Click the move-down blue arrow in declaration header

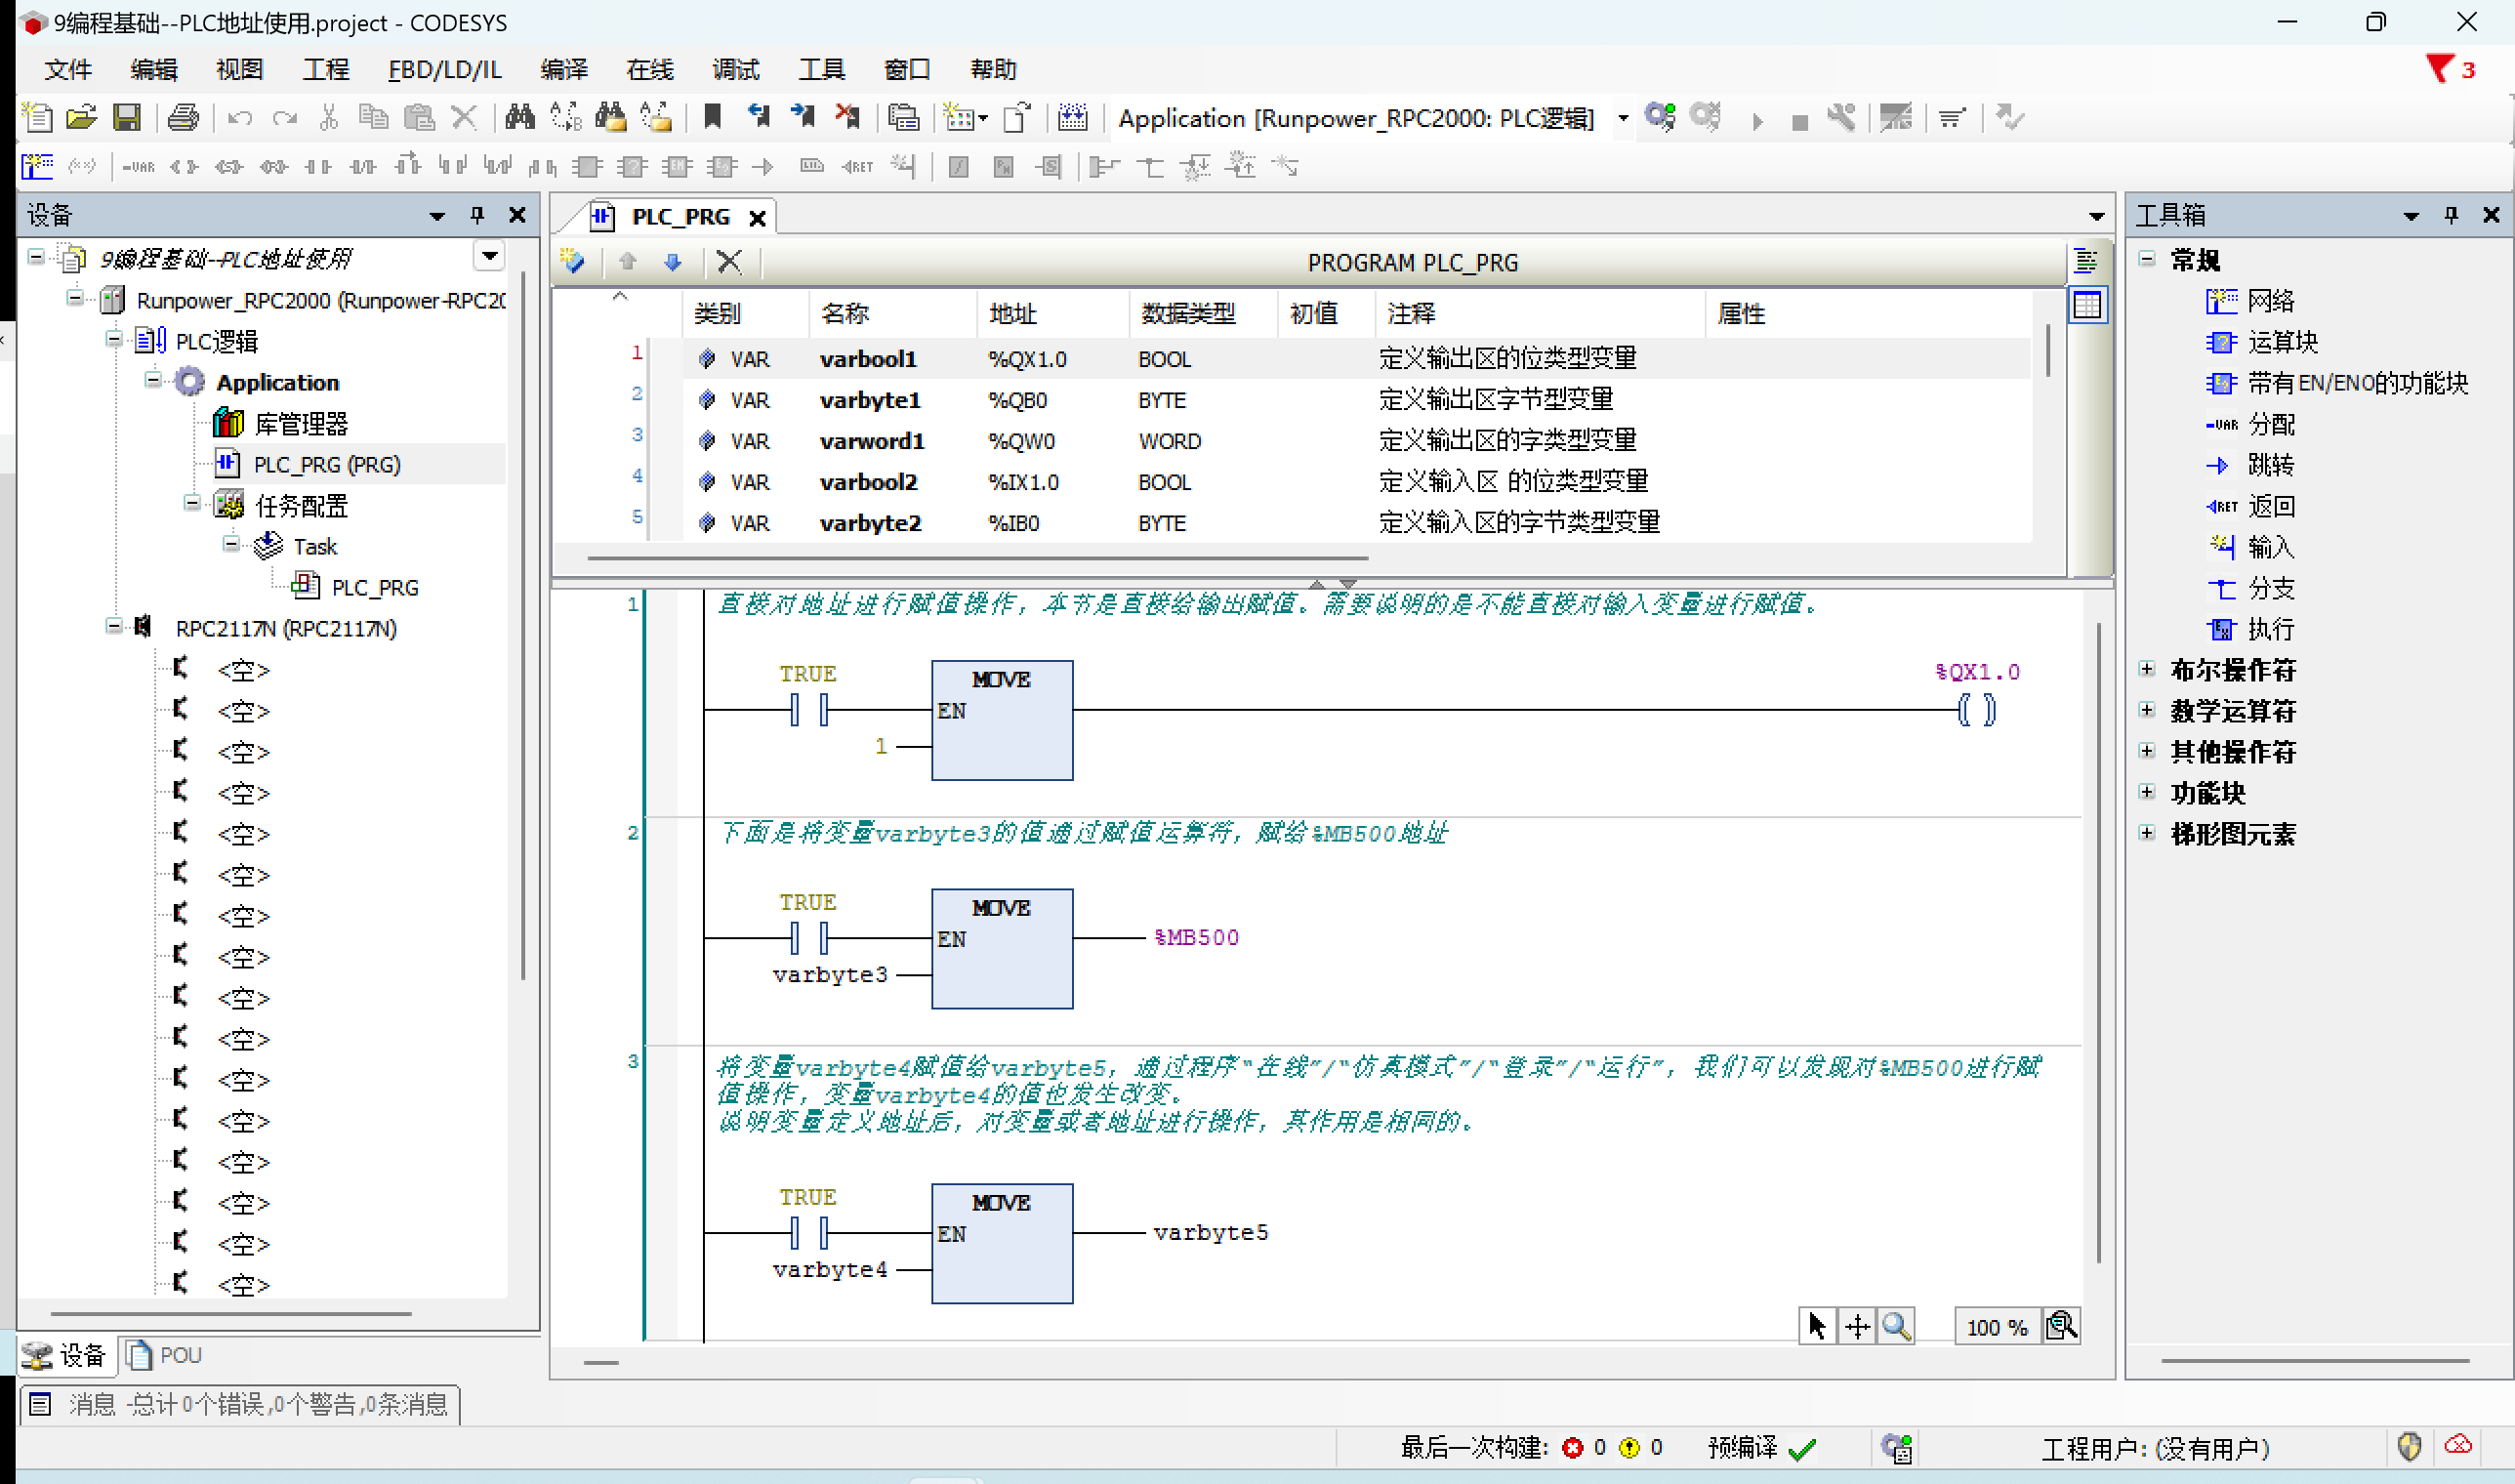click(x=673, y=262)
